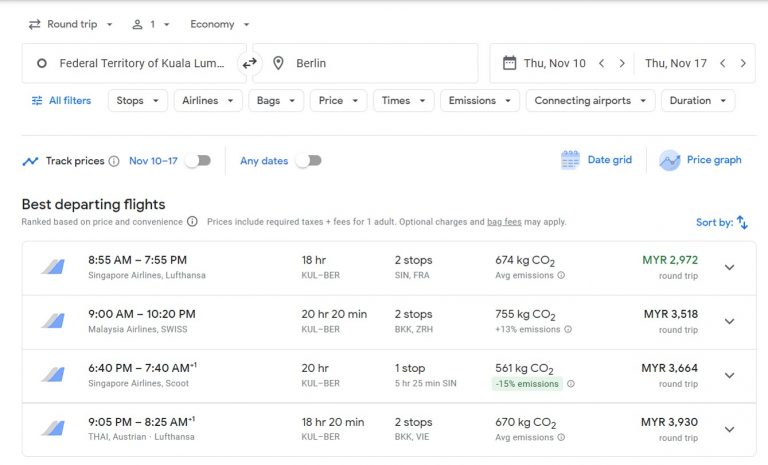This screenshot has height=465, width=768.
Task: Expand the MYR 3,664 Singapore Airlines flight
Action: 729,375
